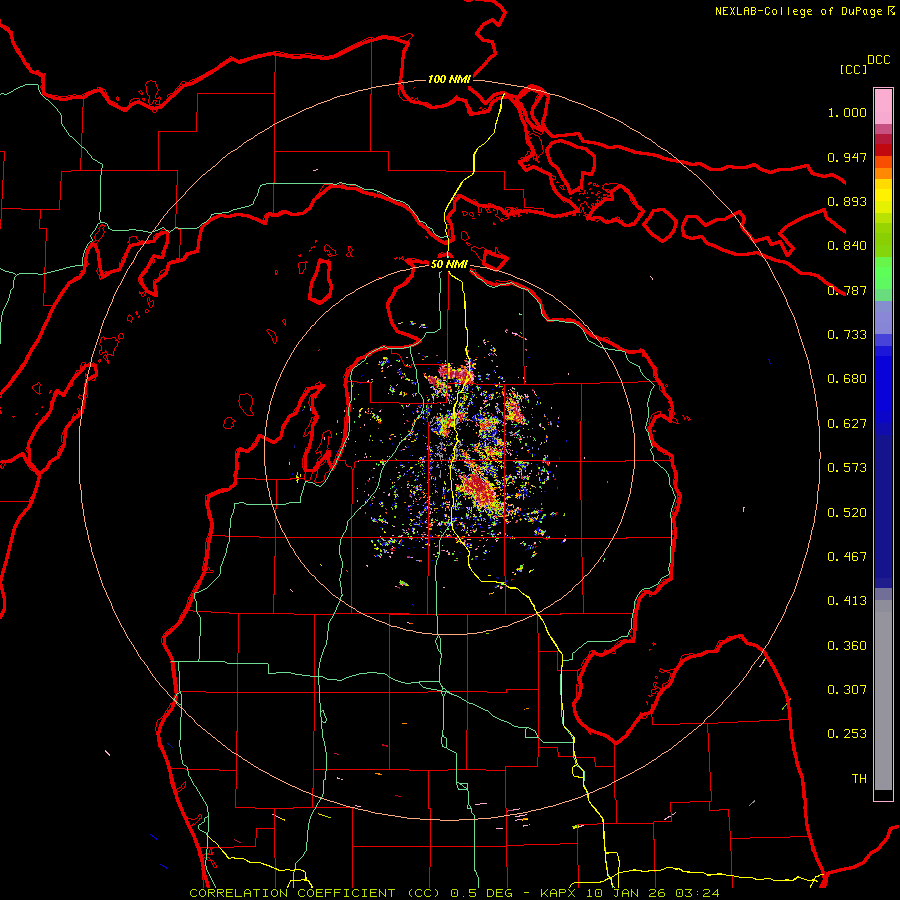900x900 pixels.
Task: Click the TH threshold label on scale
Action: [859, 779]
